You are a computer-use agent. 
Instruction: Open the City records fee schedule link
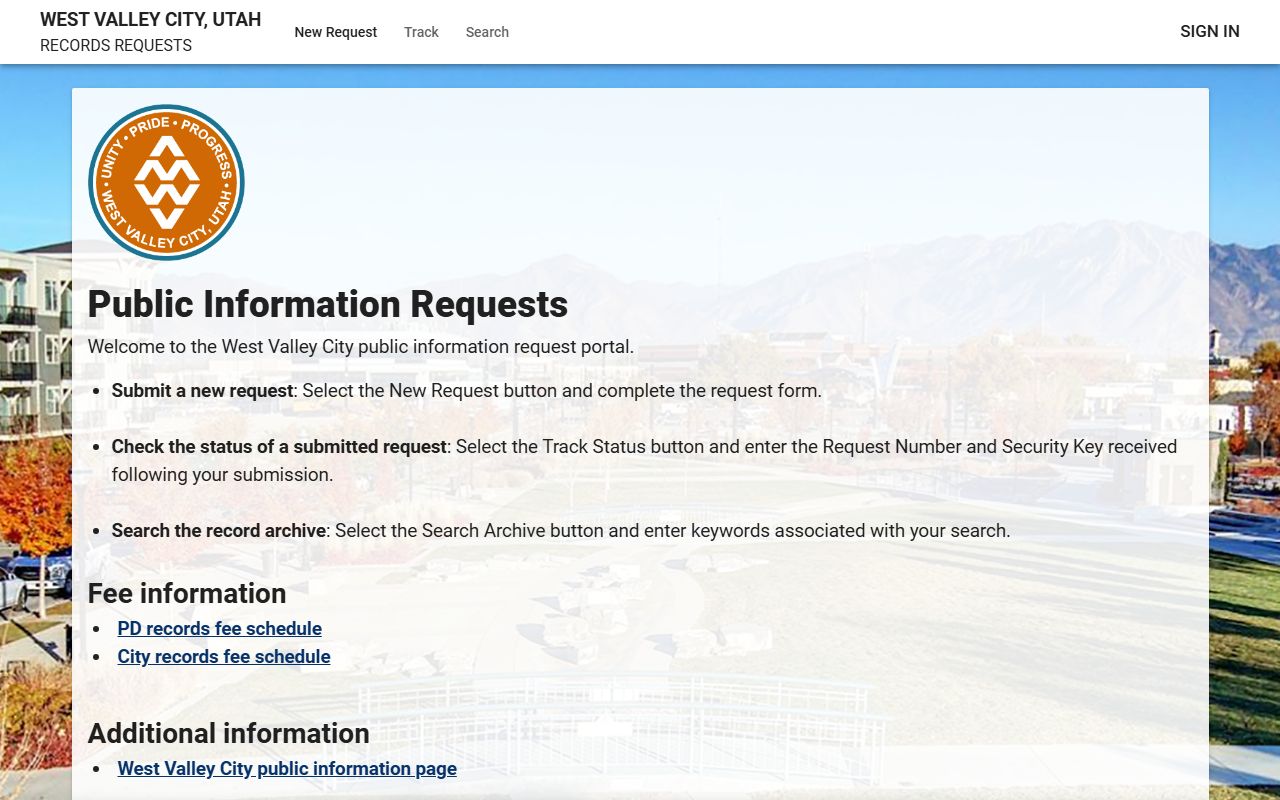pos(224,656)
